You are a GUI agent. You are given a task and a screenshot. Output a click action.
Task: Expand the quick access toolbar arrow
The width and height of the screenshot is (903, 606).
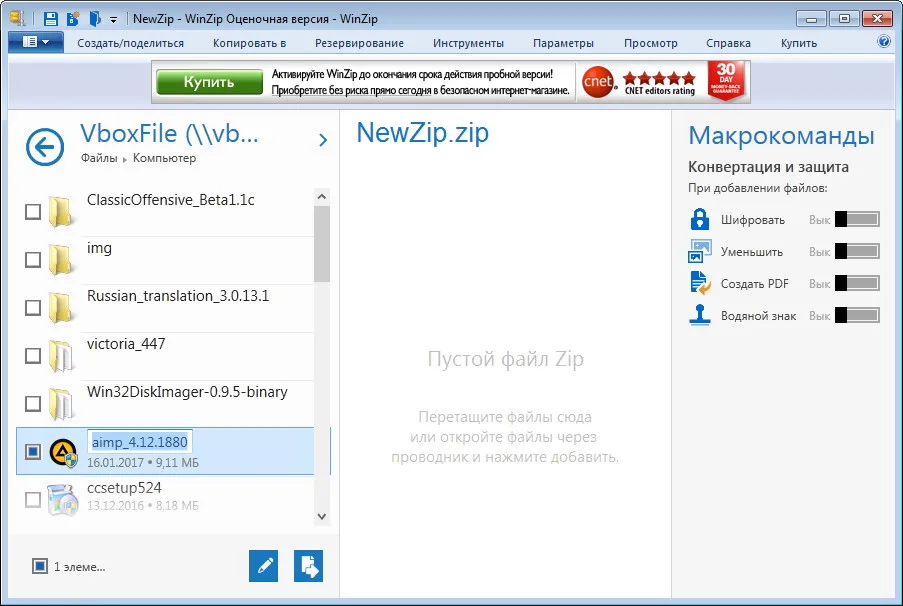(113, 20)
